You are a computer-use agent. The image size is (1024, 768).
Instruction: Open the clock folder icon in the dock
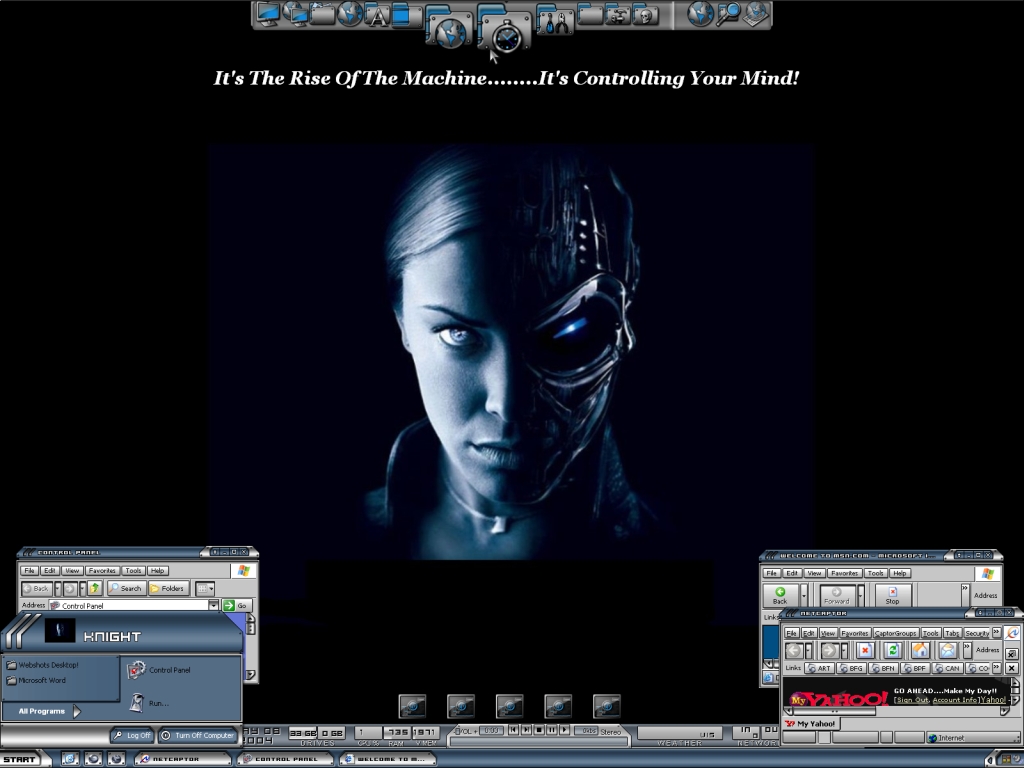[506, 34]
